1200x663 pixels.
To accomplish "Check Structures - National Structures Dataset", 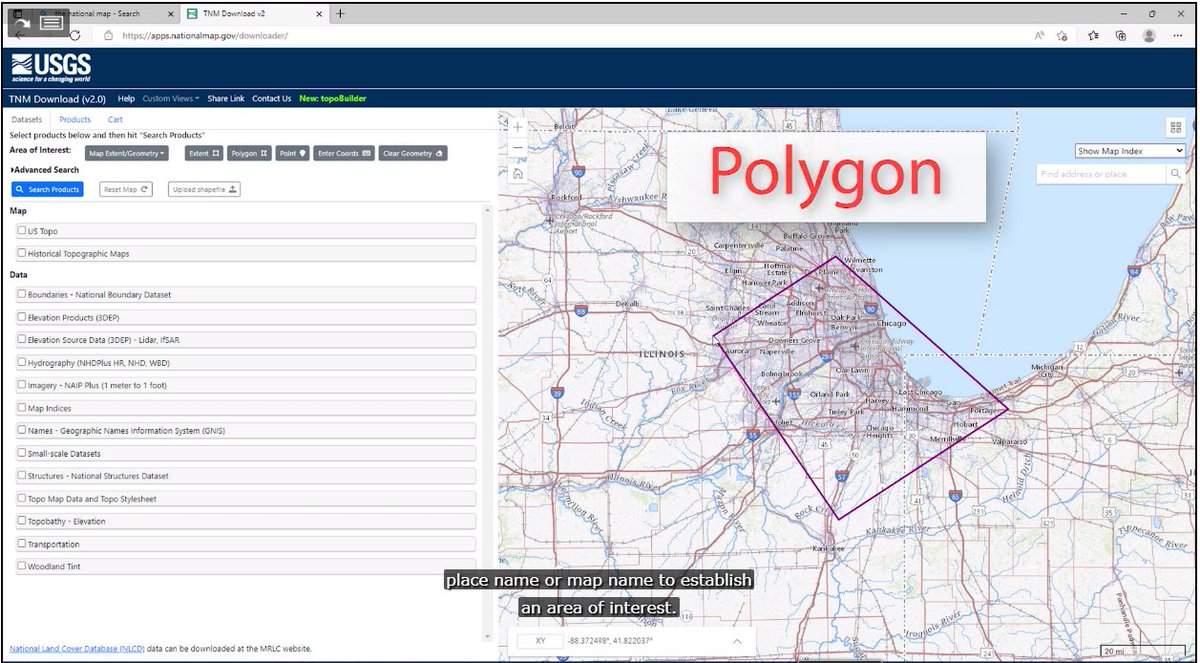I will (x=21, y=476).
